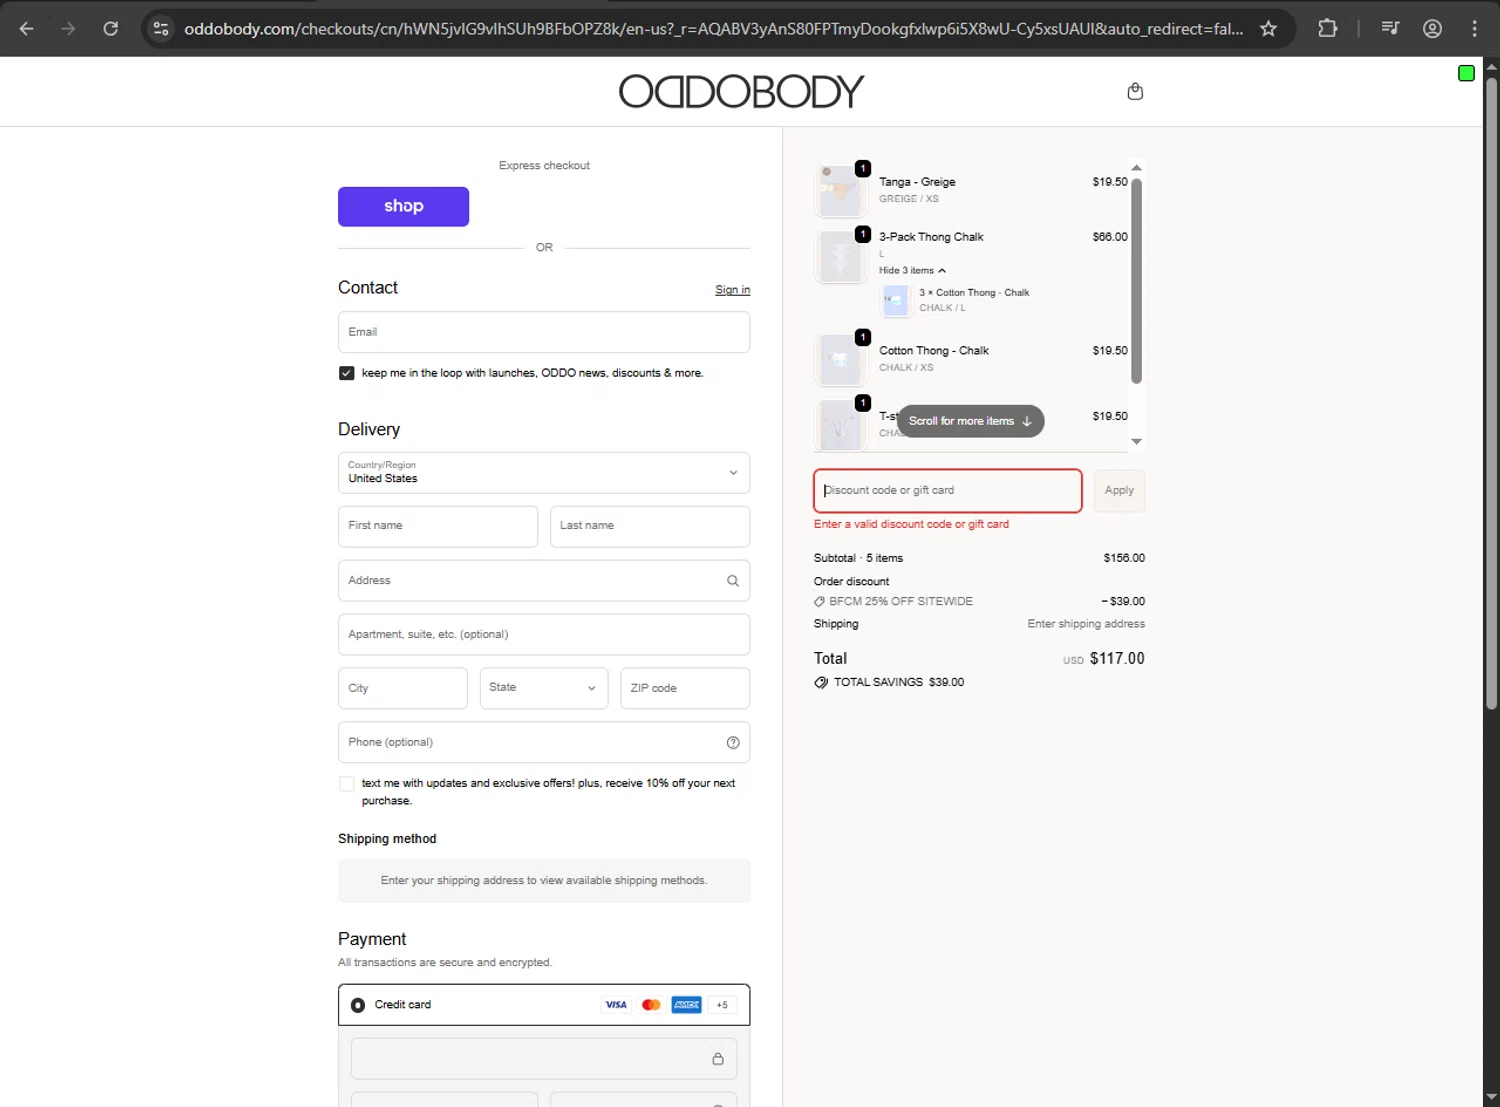Click the Visa card logo
The height and width of the screenshot is (1107, 1500).
pos(616,1005)
